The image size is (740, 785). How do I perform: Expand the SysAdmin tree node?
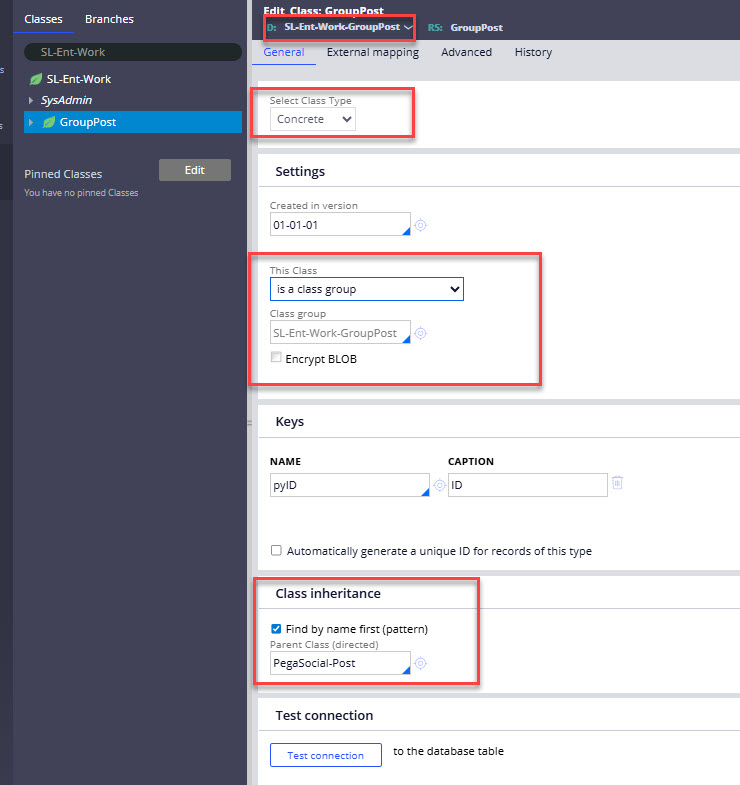pos(31,101)
